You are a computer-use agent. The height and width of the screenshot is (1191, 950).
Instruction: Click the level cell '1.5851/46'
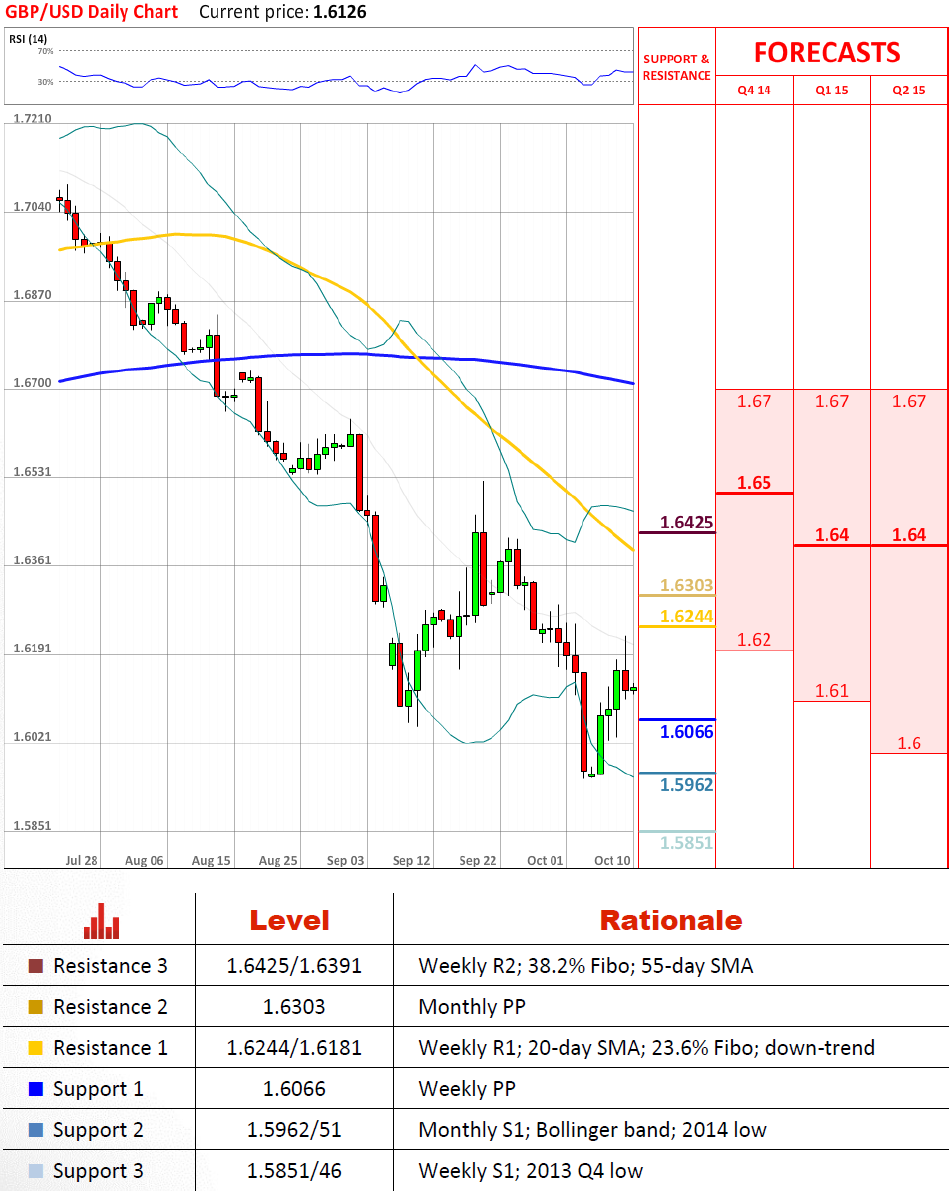(294, 1171)
